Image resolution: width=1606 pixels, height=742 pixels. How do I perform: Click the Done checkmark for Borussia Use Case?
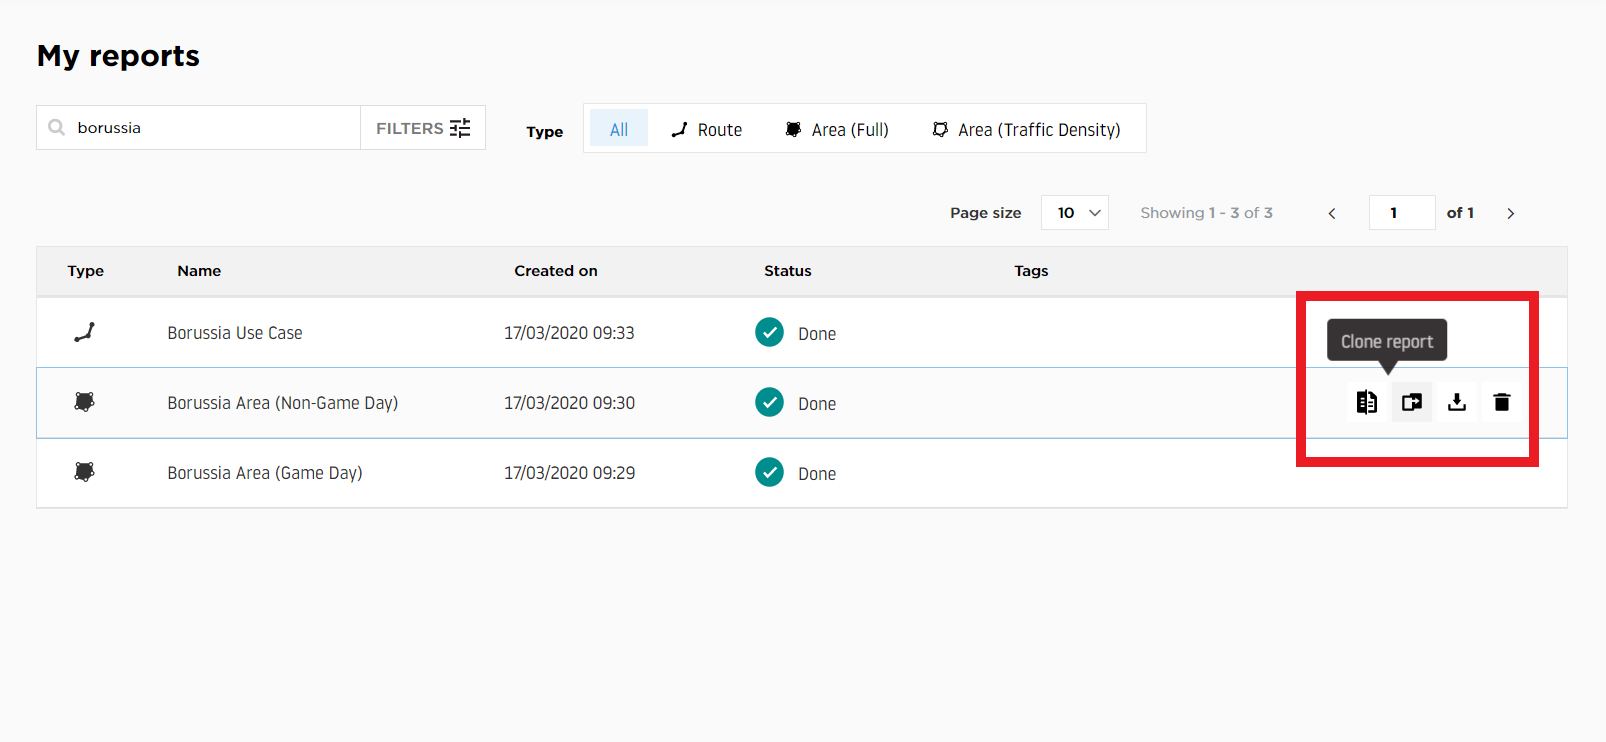[x=769, y=332]
